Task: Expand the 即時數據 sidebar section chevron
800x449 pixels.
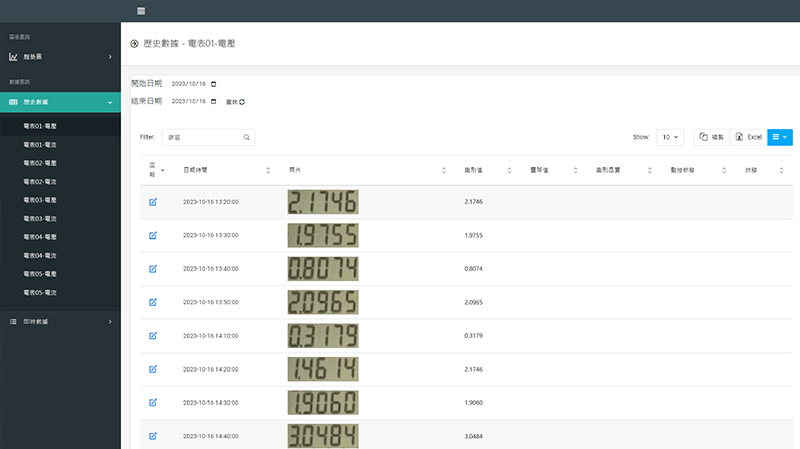Action: pyautogui.click(x=110, y=321)
